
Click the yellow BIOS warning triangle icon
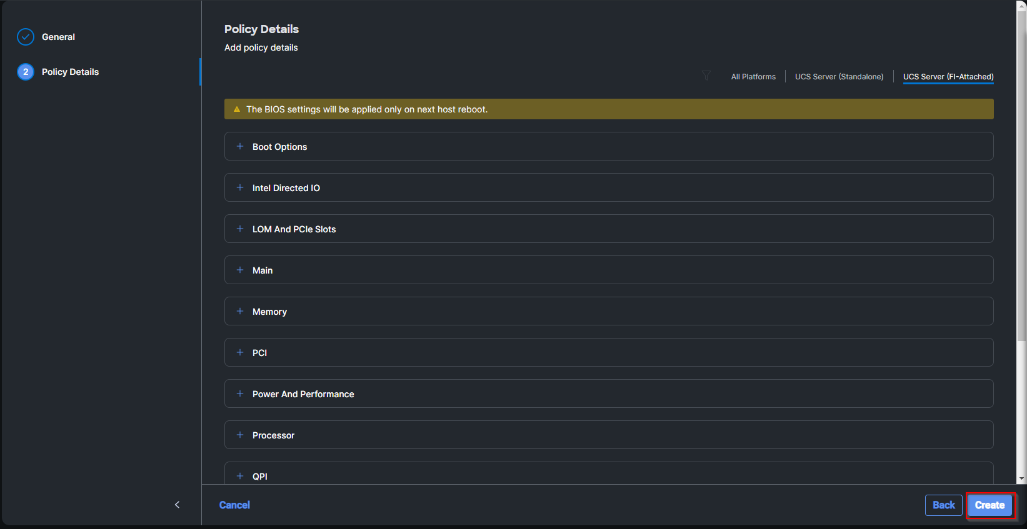tap(237, 109)
